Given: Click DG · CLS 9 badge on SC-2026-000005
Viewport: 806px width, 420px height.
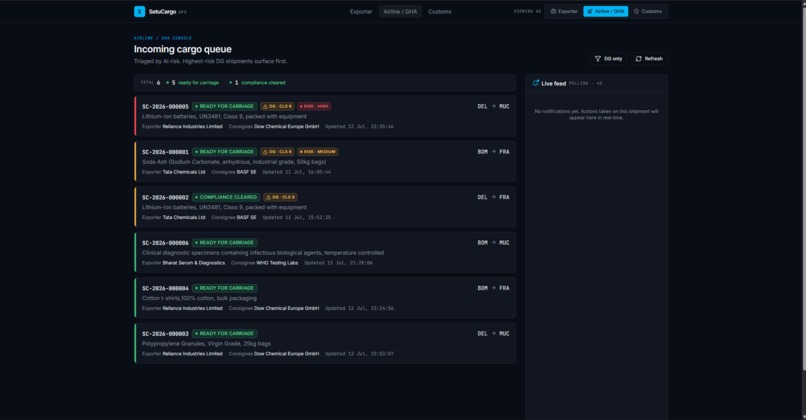Looking at the screenshot, I should pyautogui.click(x=277, y=106).
